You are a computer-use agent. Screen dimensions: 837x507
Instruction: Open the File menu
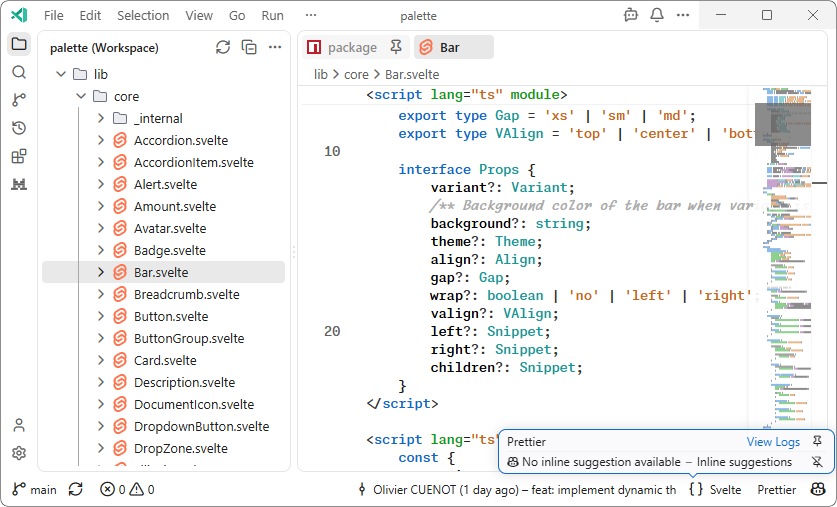53,15
